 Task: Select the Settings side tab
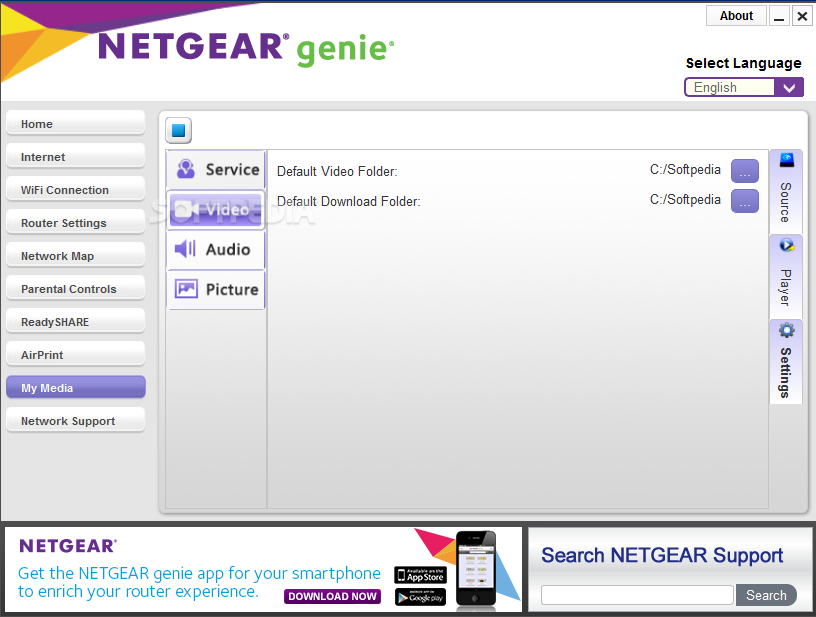point(786,362)
